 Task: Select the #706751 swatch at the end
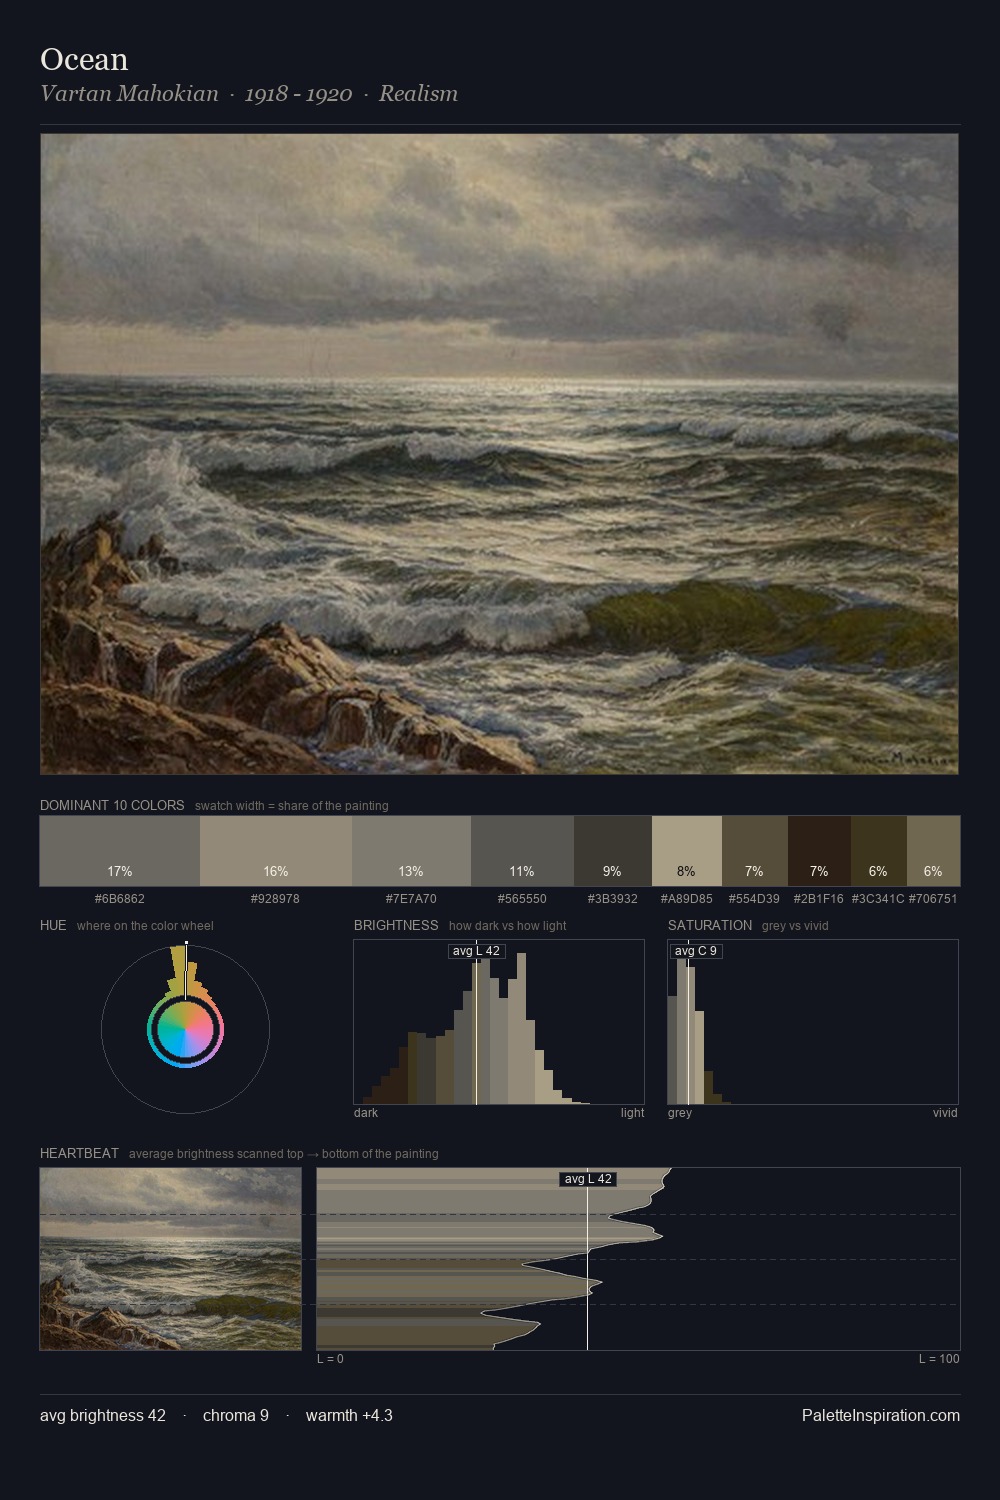coord(933,851)
